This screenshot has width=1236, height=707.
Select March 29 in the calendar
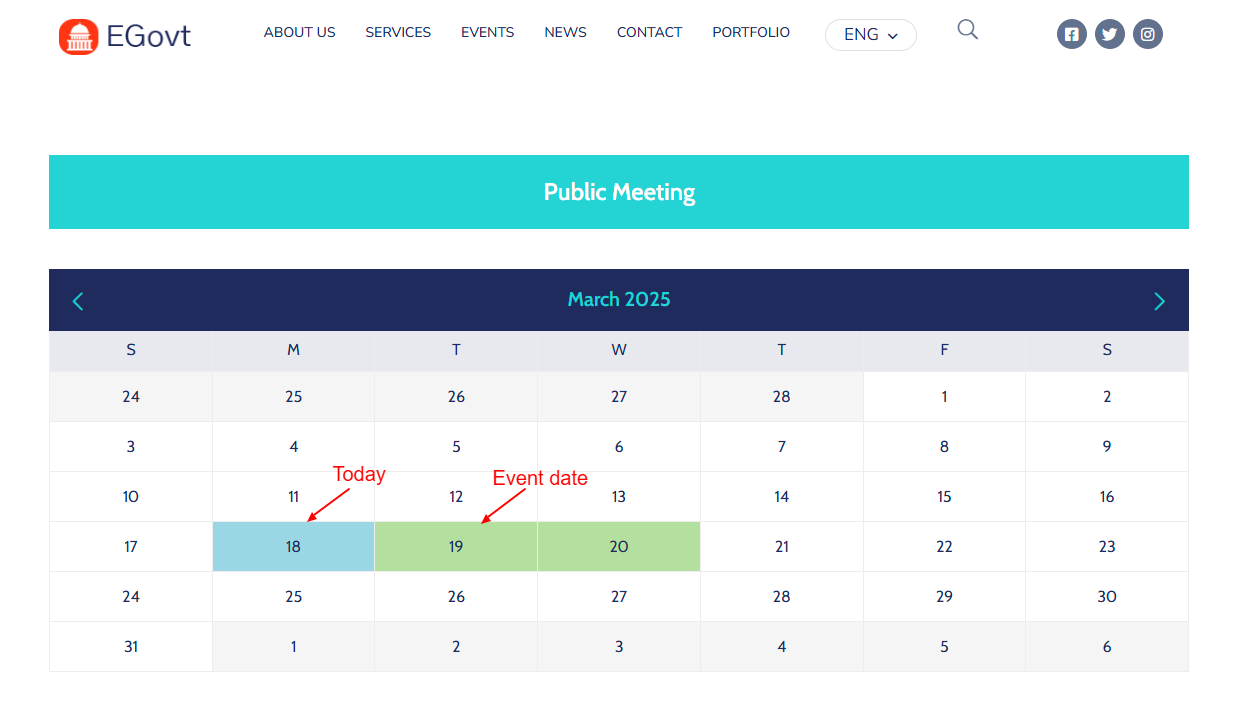(x=944, y=596)
